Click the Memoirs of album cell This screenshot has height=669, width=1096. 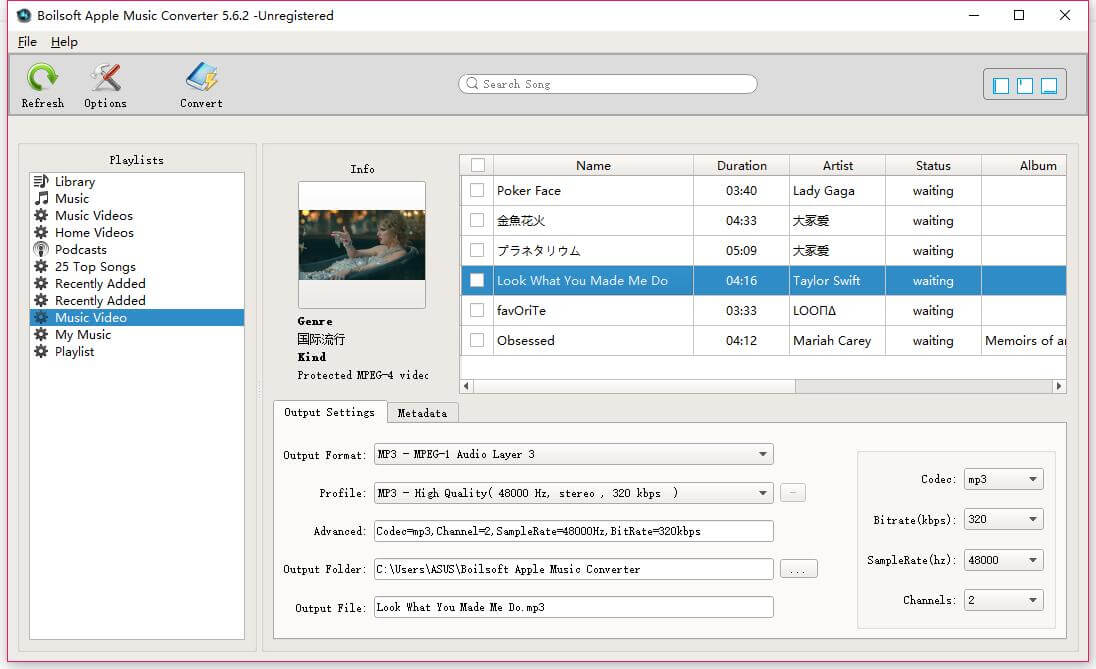[1024, 340]
